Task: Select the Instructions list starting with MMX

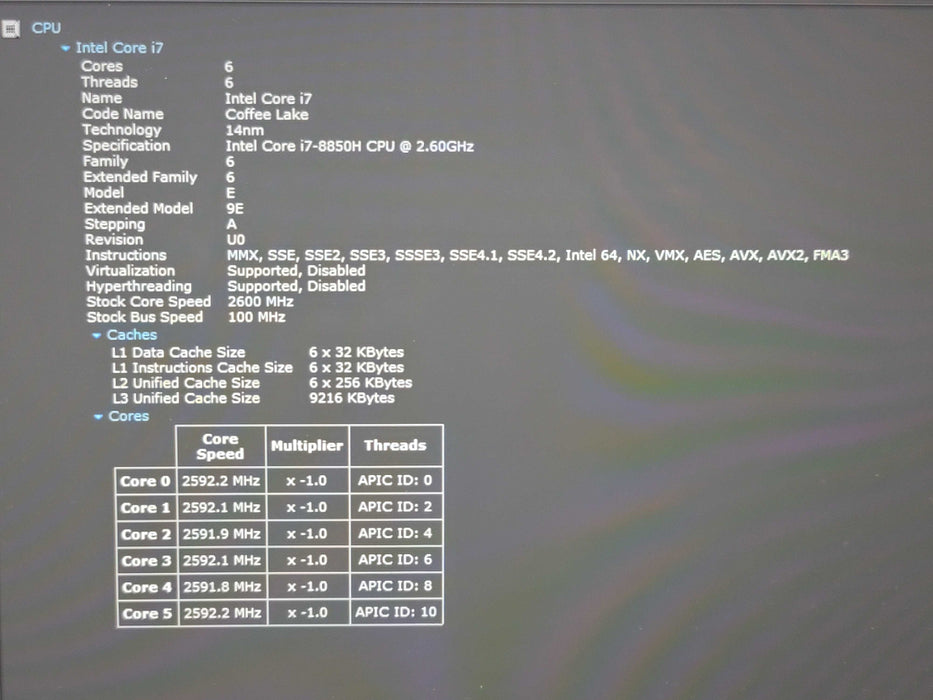Action: [x=538, y=255]
